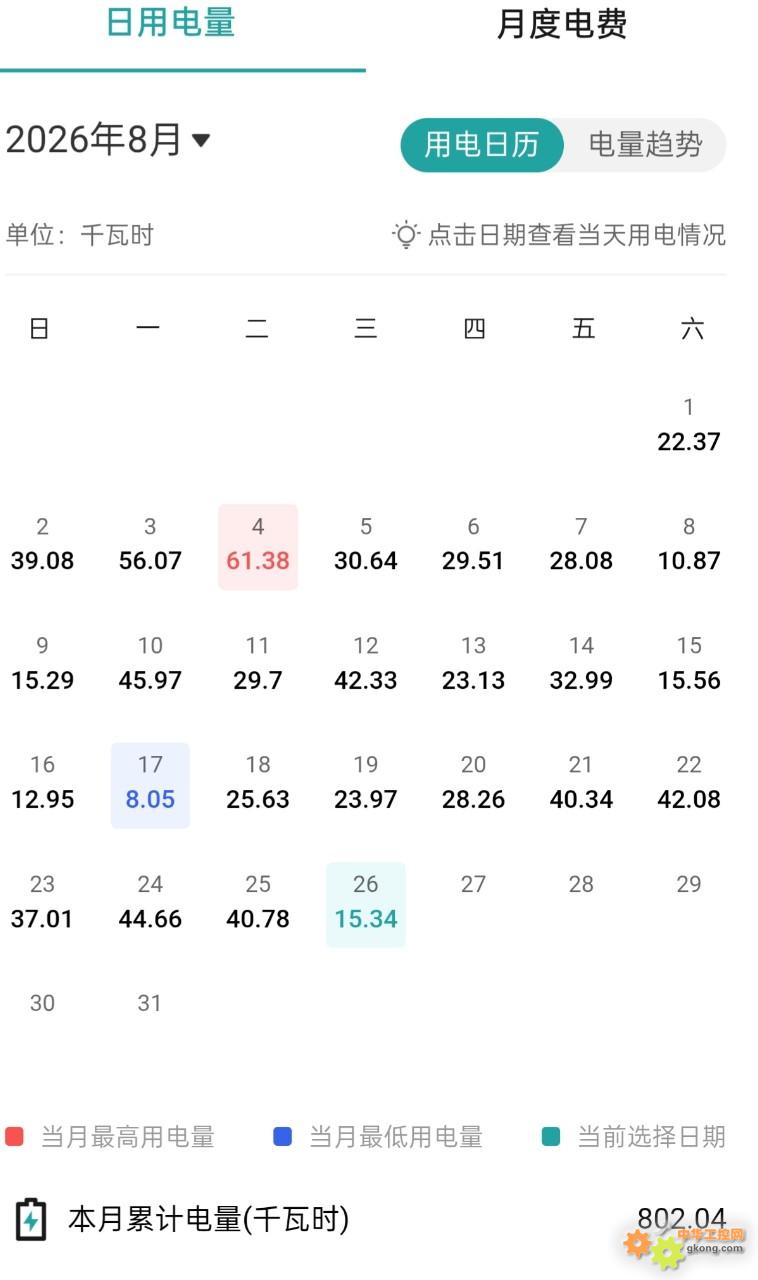The height and width of the screenshot is (1280, 758).
Task: Open the month dropdown arrow
Action: tap(201, 140)
